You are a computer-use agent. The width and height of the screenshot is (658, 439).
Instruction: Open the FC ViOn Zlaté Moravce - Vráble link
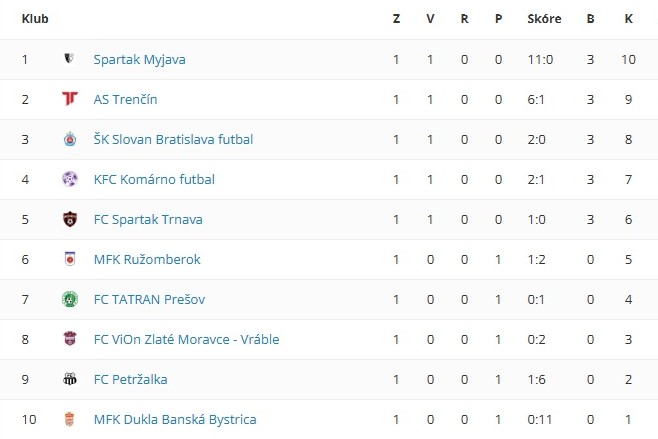click(x=186, y=340)
